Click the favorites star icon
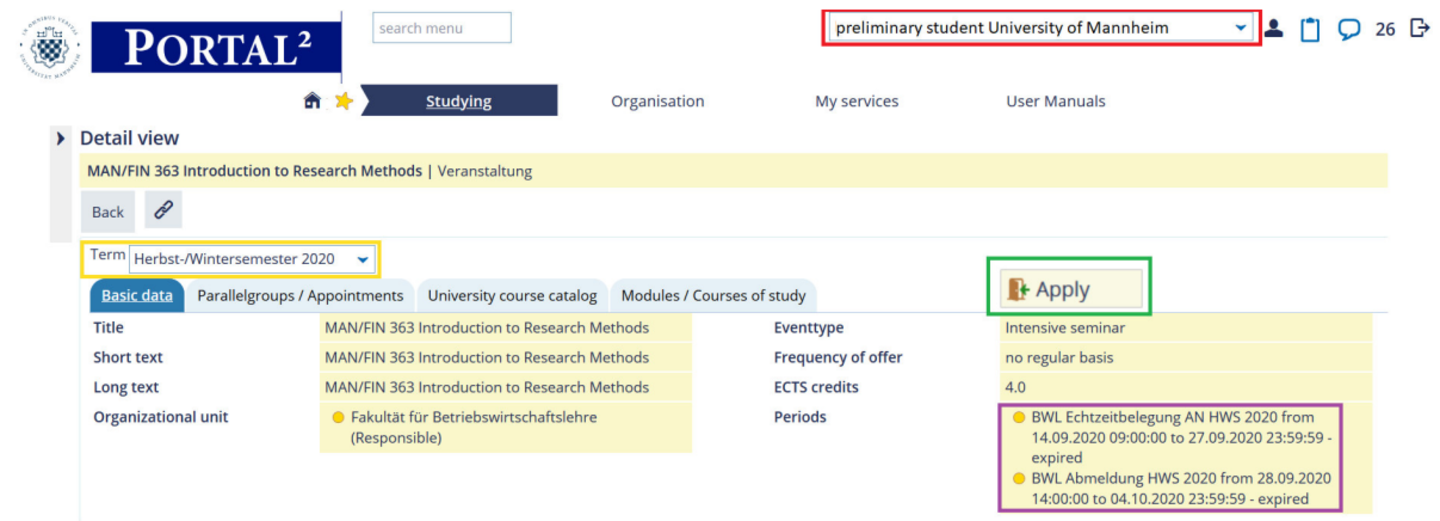1440x521 pixels. tap(343, 101)
